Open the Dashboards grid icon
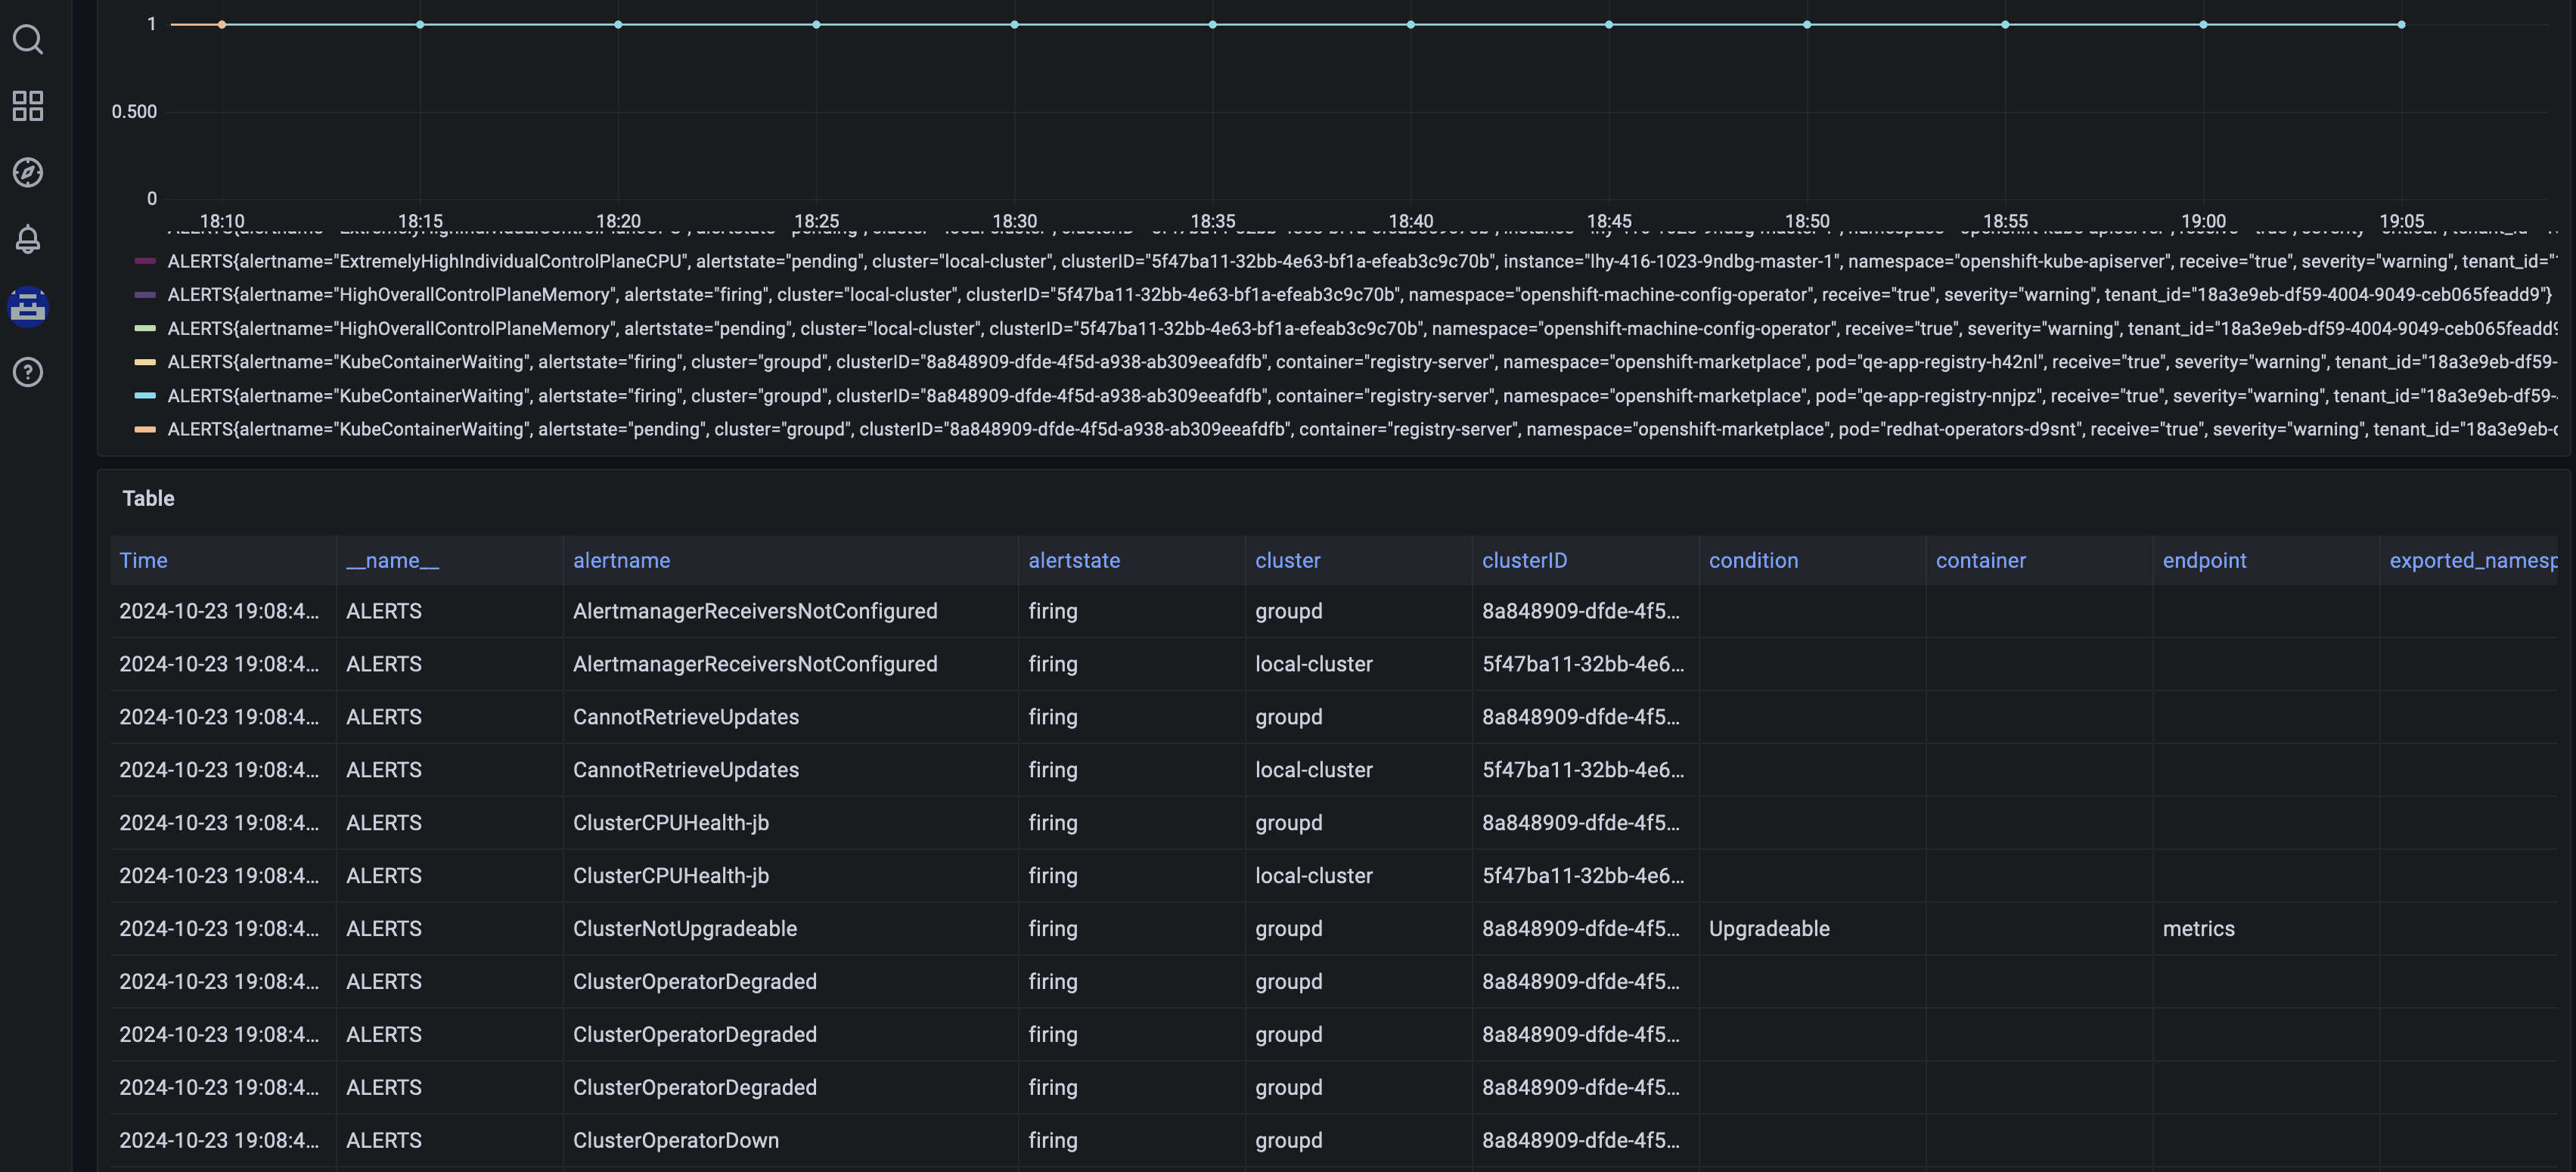2576x1172 pixels. 28,106
